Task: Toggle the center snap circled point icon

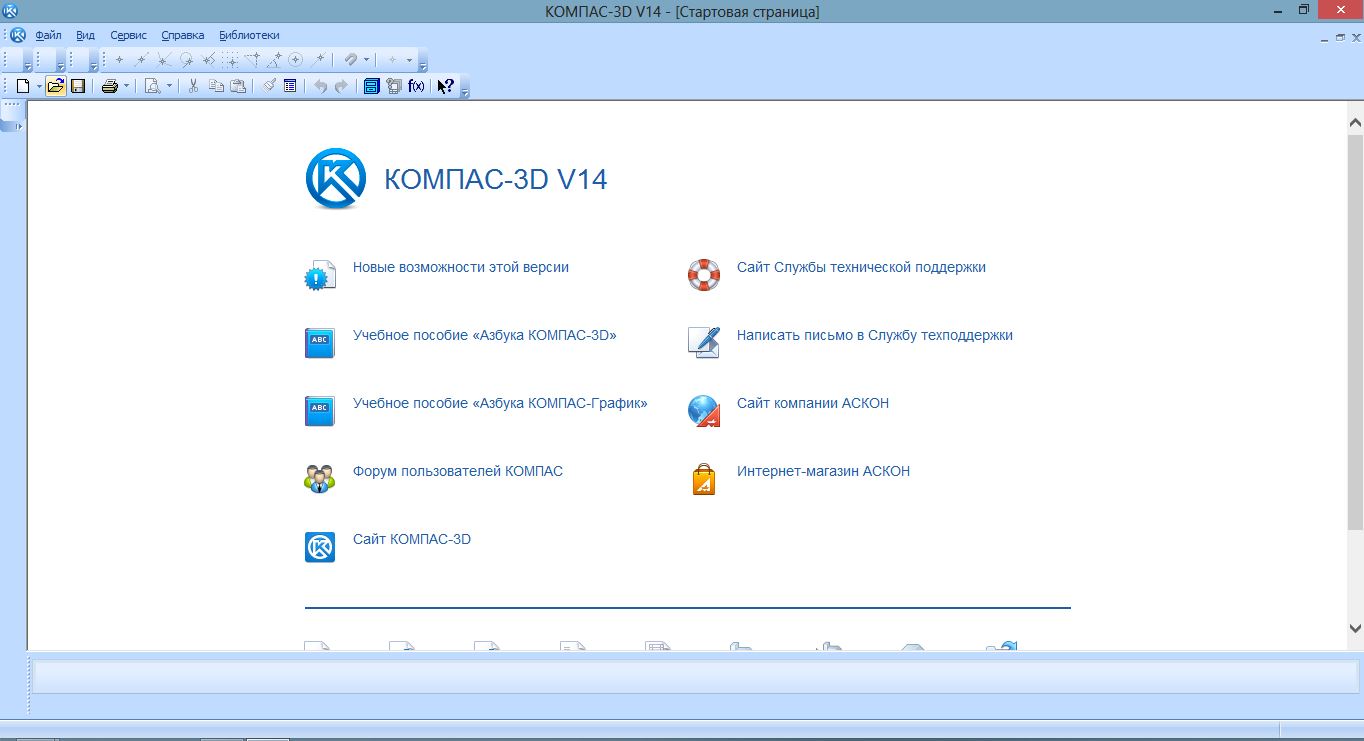Action: point(296,60)
